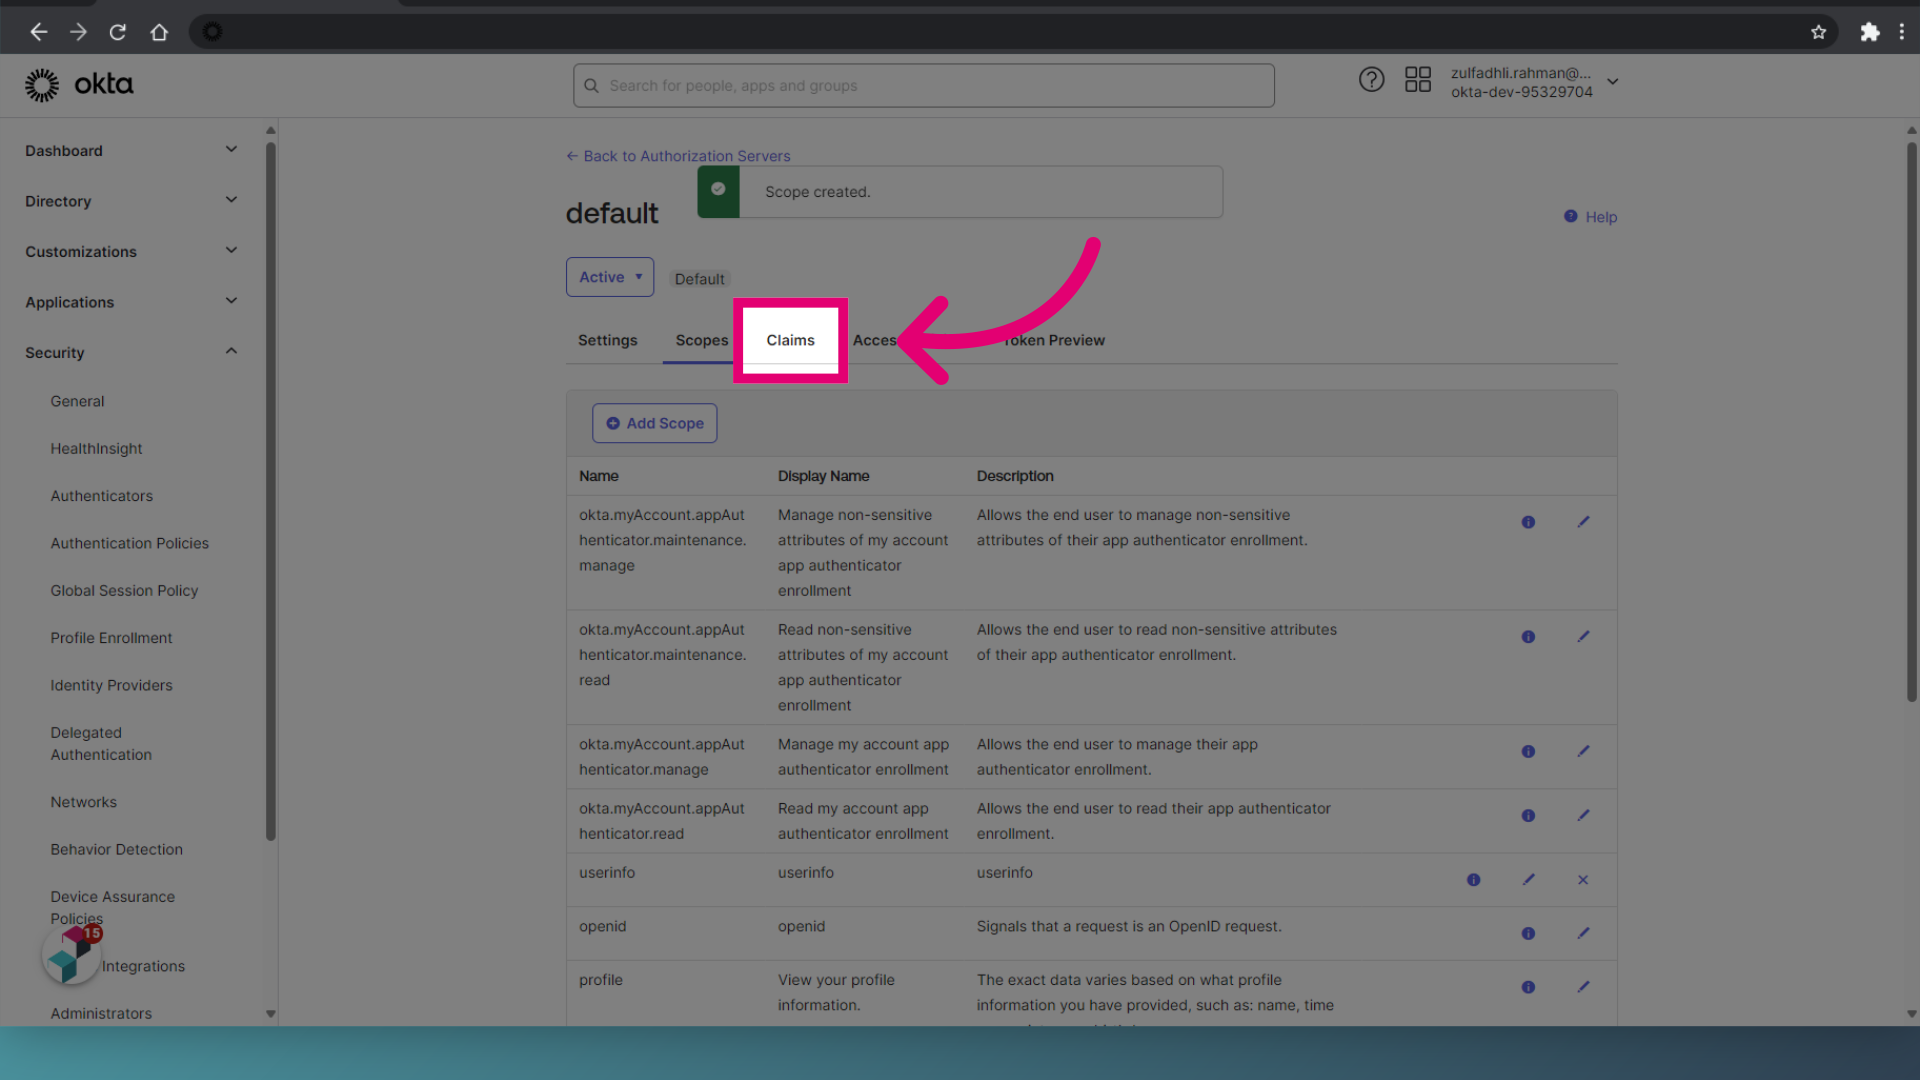Click the info icon for userinfo scope

[x=1473, y=880]
